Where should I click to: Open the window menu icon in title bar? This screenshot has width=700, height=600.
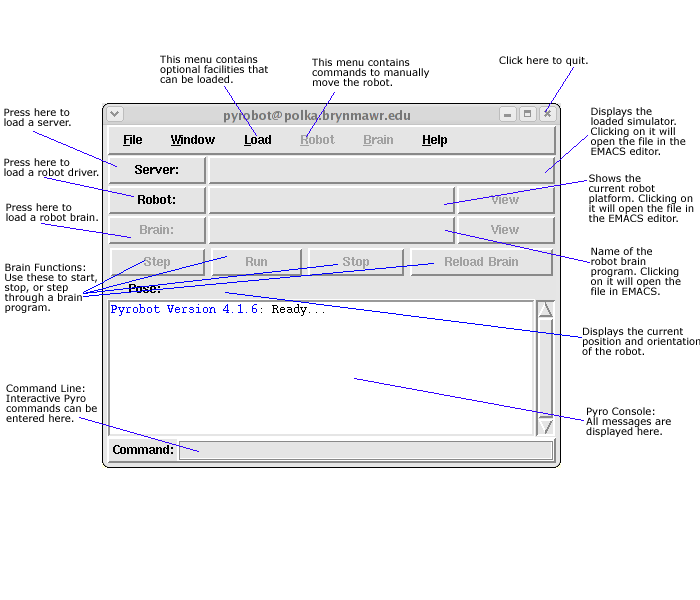pyautogui.click(x=114, y=114)
